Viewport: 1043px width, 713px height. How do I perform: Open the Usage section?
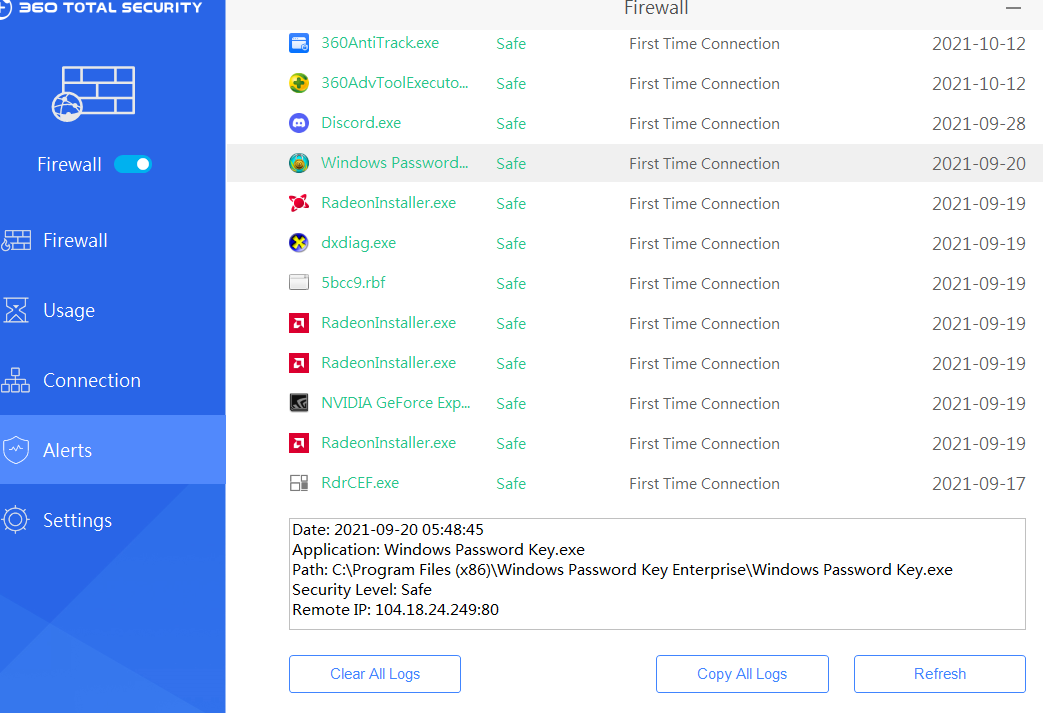(x=112, y=310)
